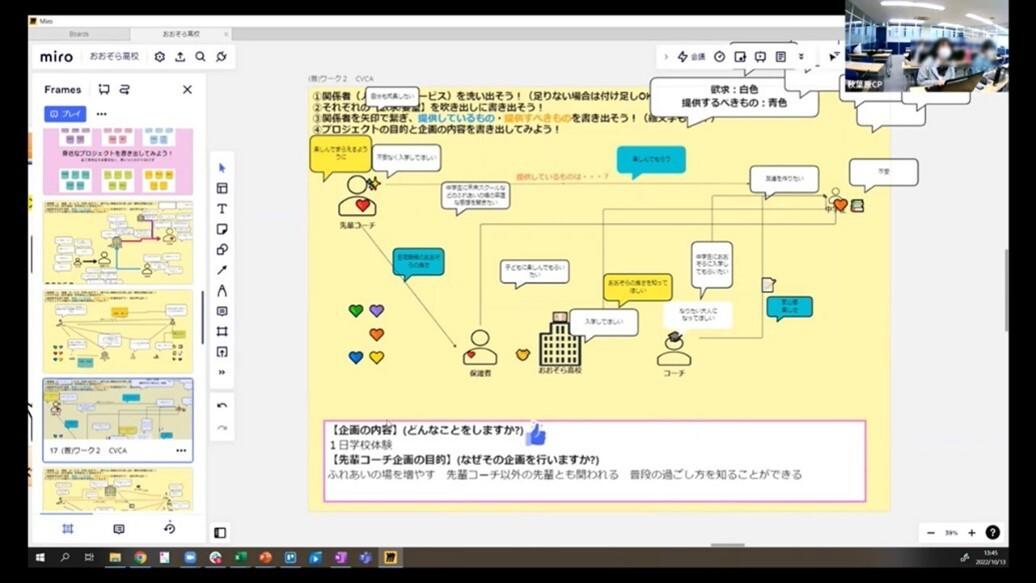The width and height of the screenshot is (1036, 583).
Task: Toggle the bottom-left panel visibility button
Action: click(x=220, y=533)
